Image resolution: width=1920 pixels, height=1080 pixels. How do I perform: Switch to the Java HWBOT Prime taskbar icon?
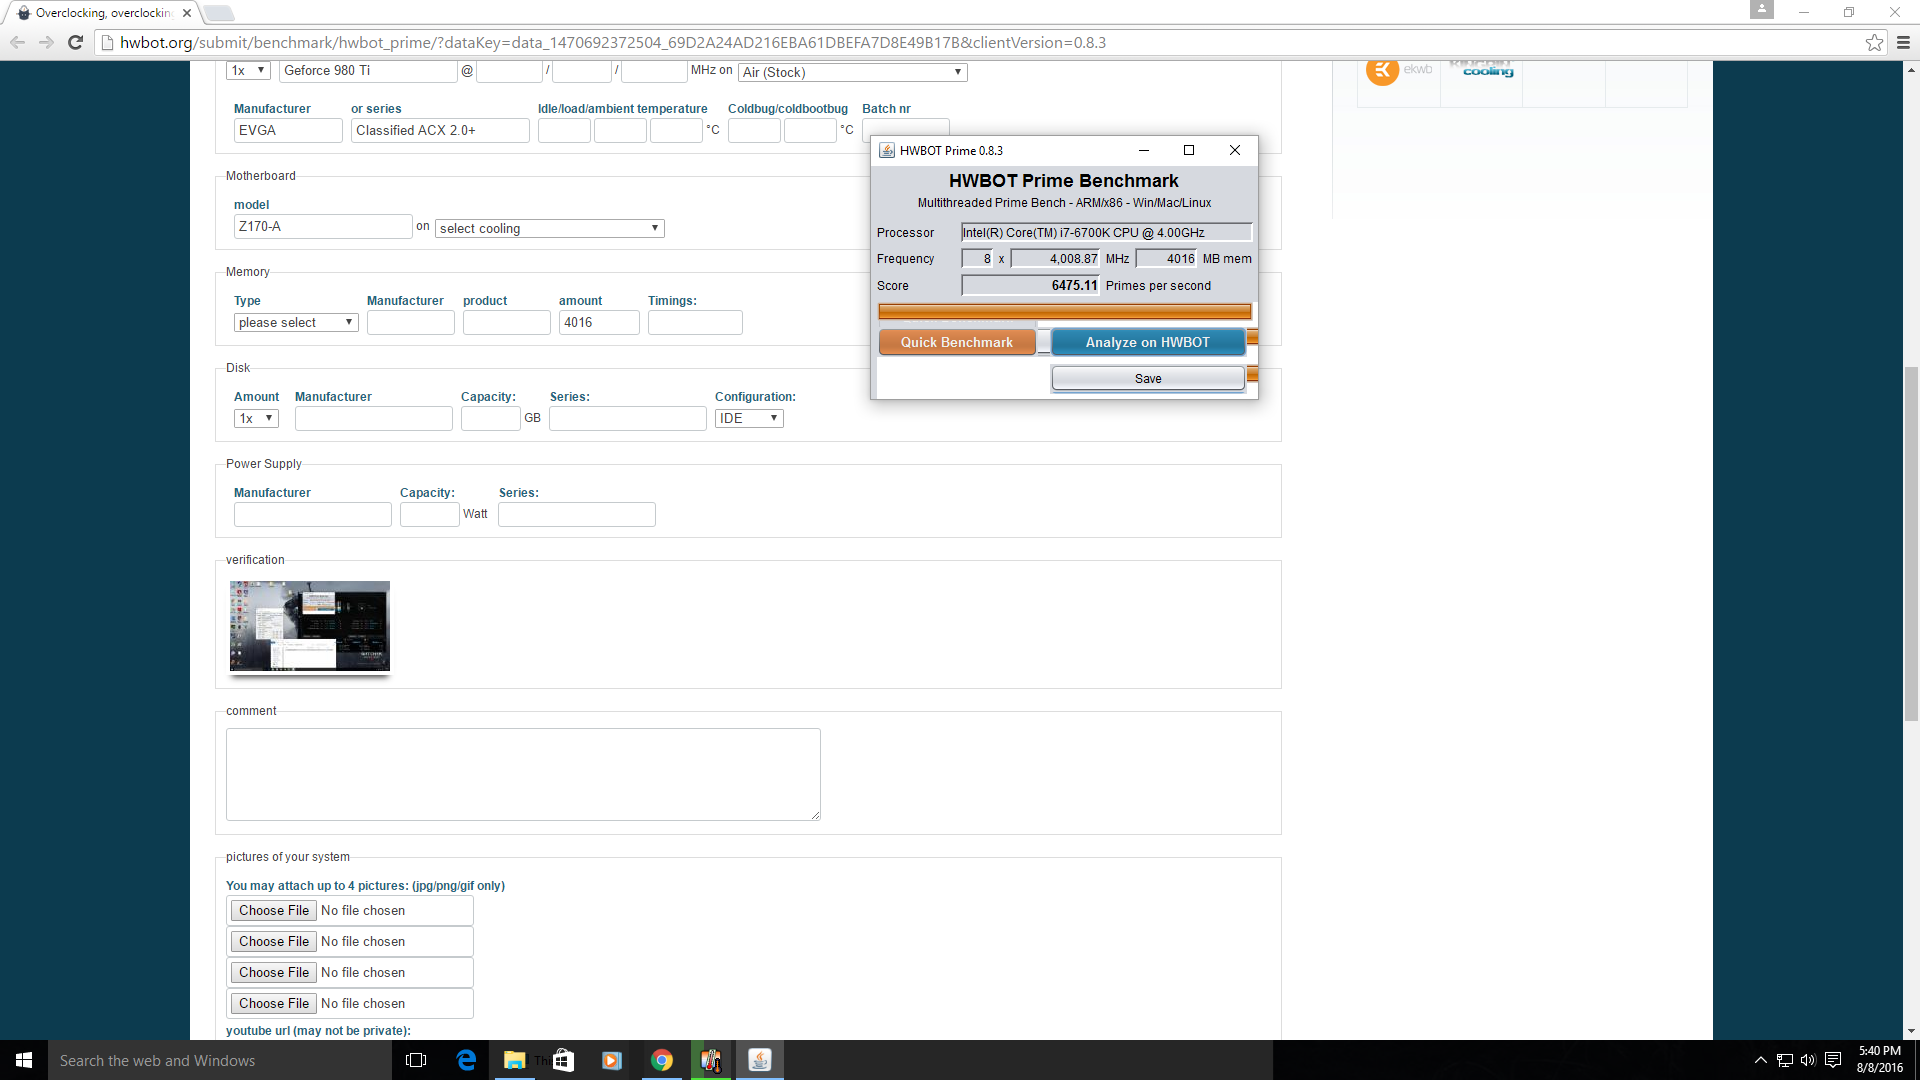coord(760,1060)
